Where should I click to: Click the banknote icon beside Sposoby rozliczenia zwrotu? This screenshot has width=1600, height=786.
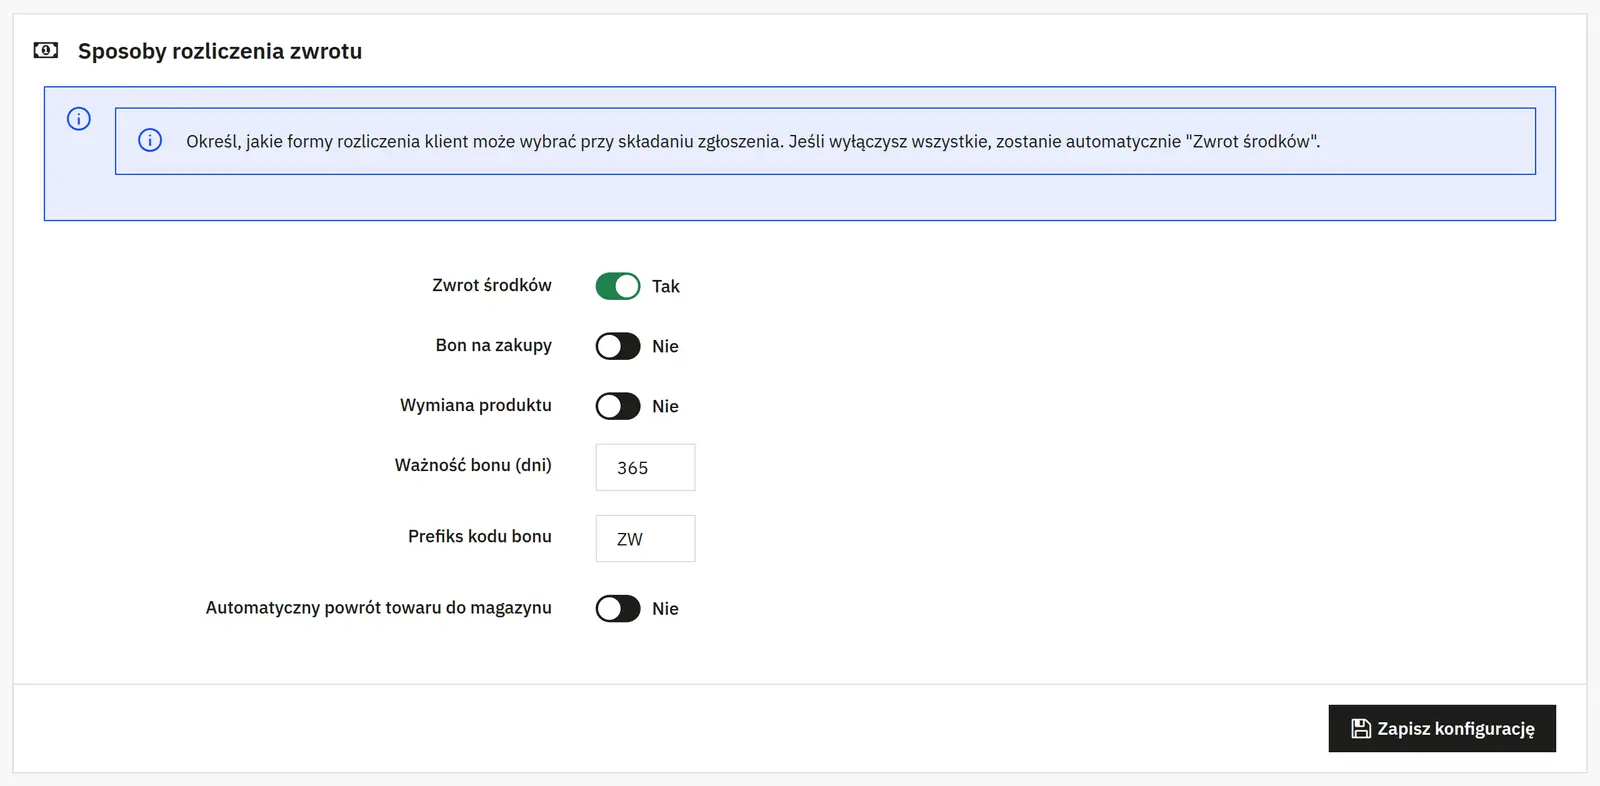pos(46,50)
